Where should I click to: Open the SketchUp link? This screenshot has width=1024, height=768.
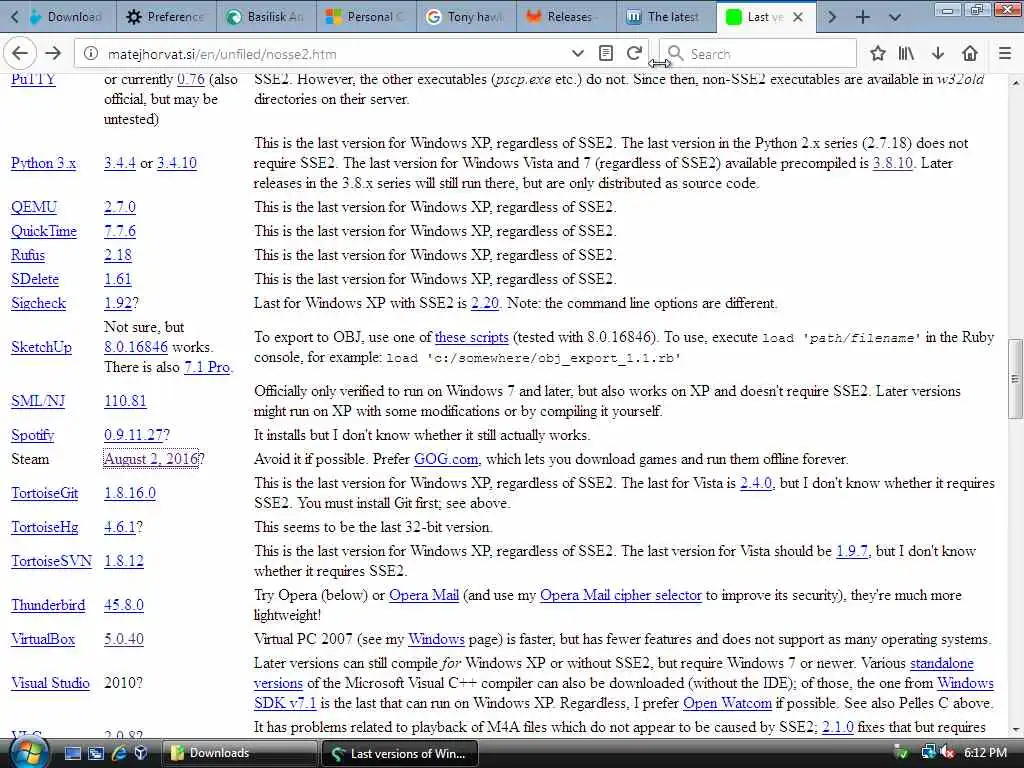tap(41, 347)
